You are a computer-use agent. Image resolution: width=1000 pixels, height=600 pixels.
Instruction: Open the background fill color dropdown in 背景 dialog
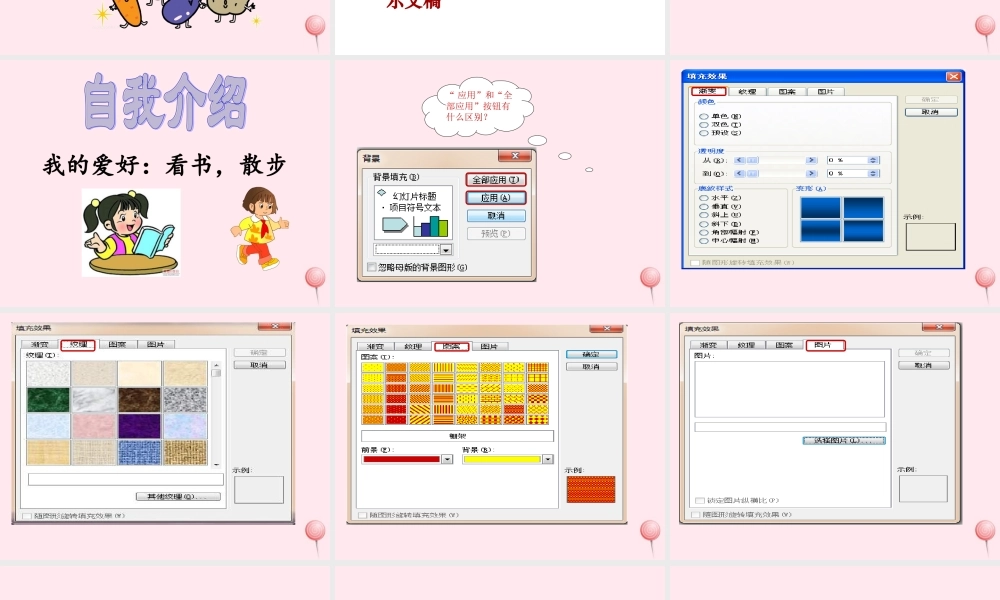pos(446,249)
